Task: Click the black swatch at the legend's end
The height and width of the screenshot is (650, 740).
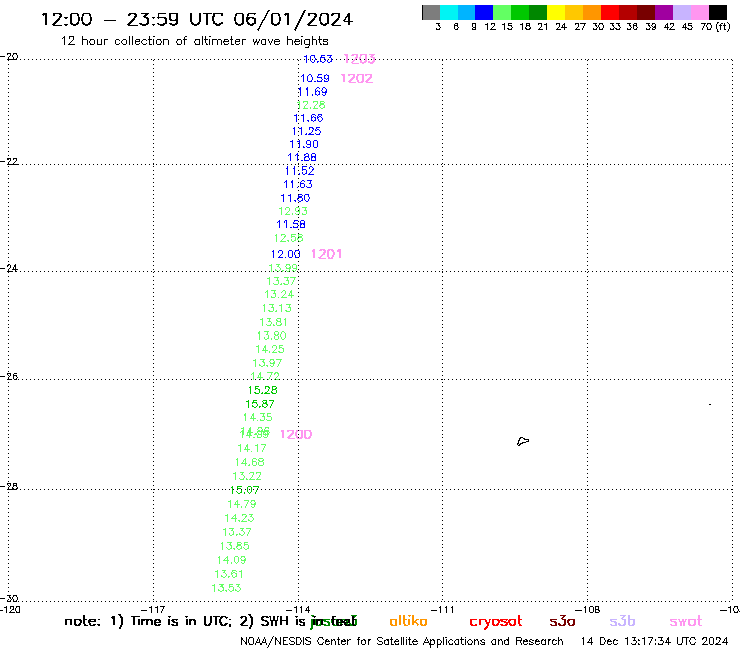Action: coord(718,12)
